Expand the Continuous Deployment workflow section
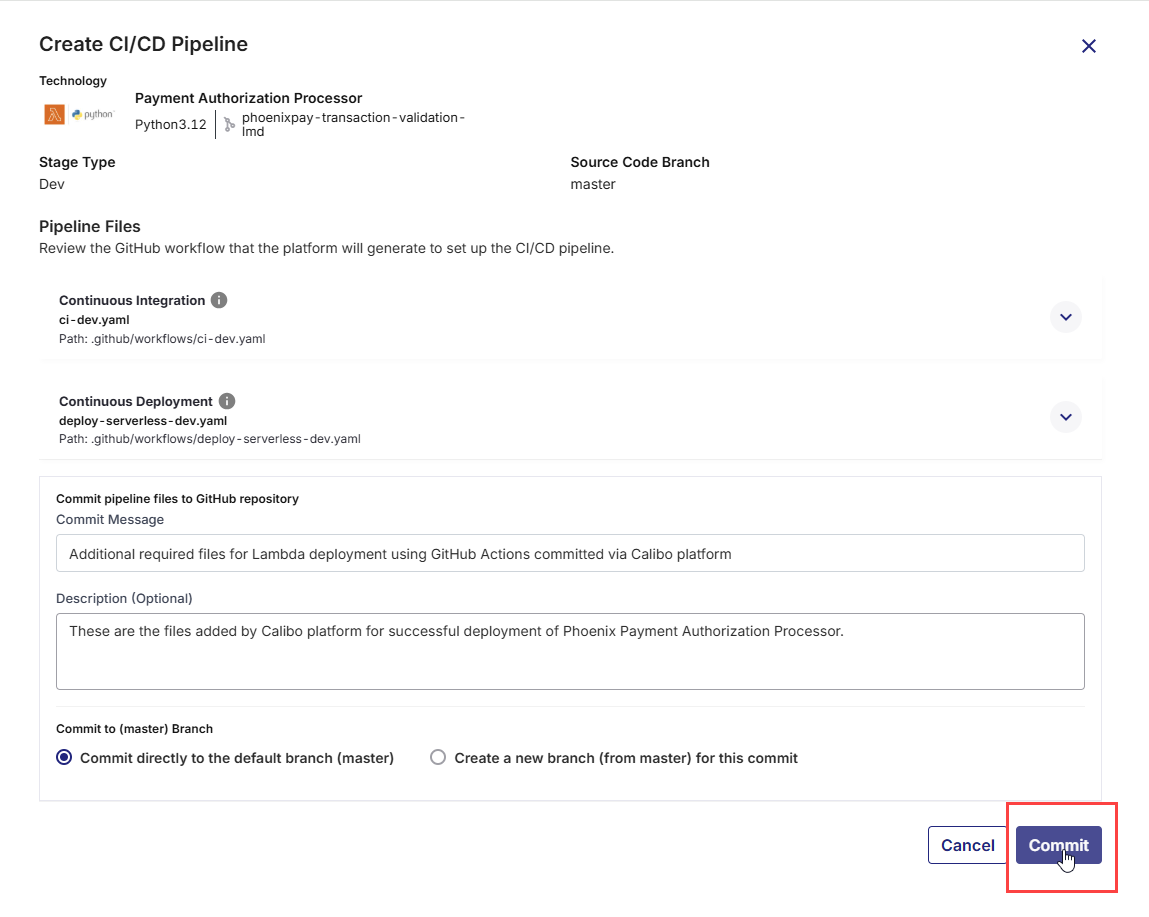The image size is (1149, 917). point(1065,416)
